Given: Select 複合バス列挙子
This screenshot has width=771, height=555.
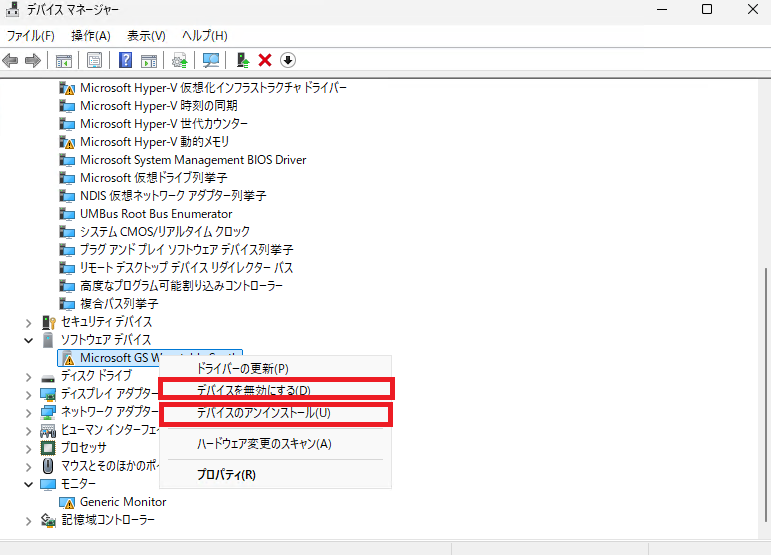Looking at the screenshot, I should (x=119, y=304).
